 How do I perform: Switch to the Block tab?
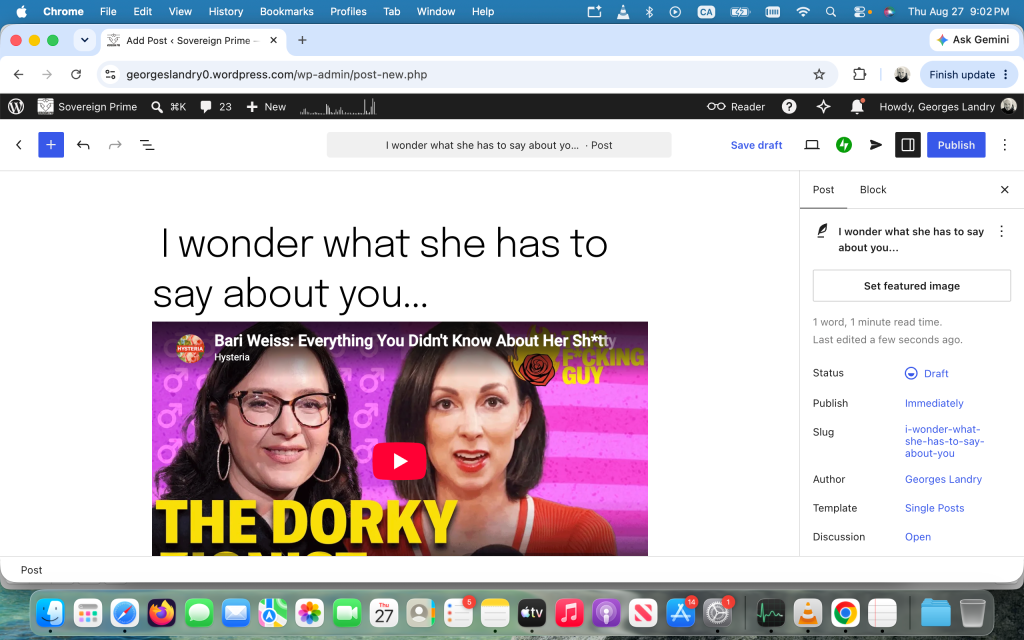[x=872, y=189]
